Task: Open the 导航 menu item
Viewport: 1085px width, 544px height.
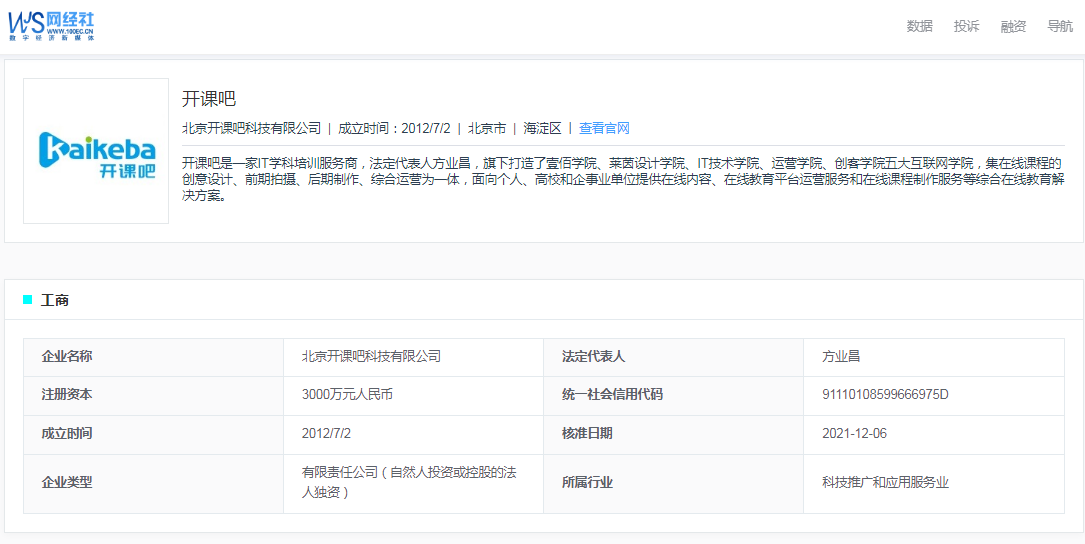Action: pyautogui.click(x=1059, y=26)
